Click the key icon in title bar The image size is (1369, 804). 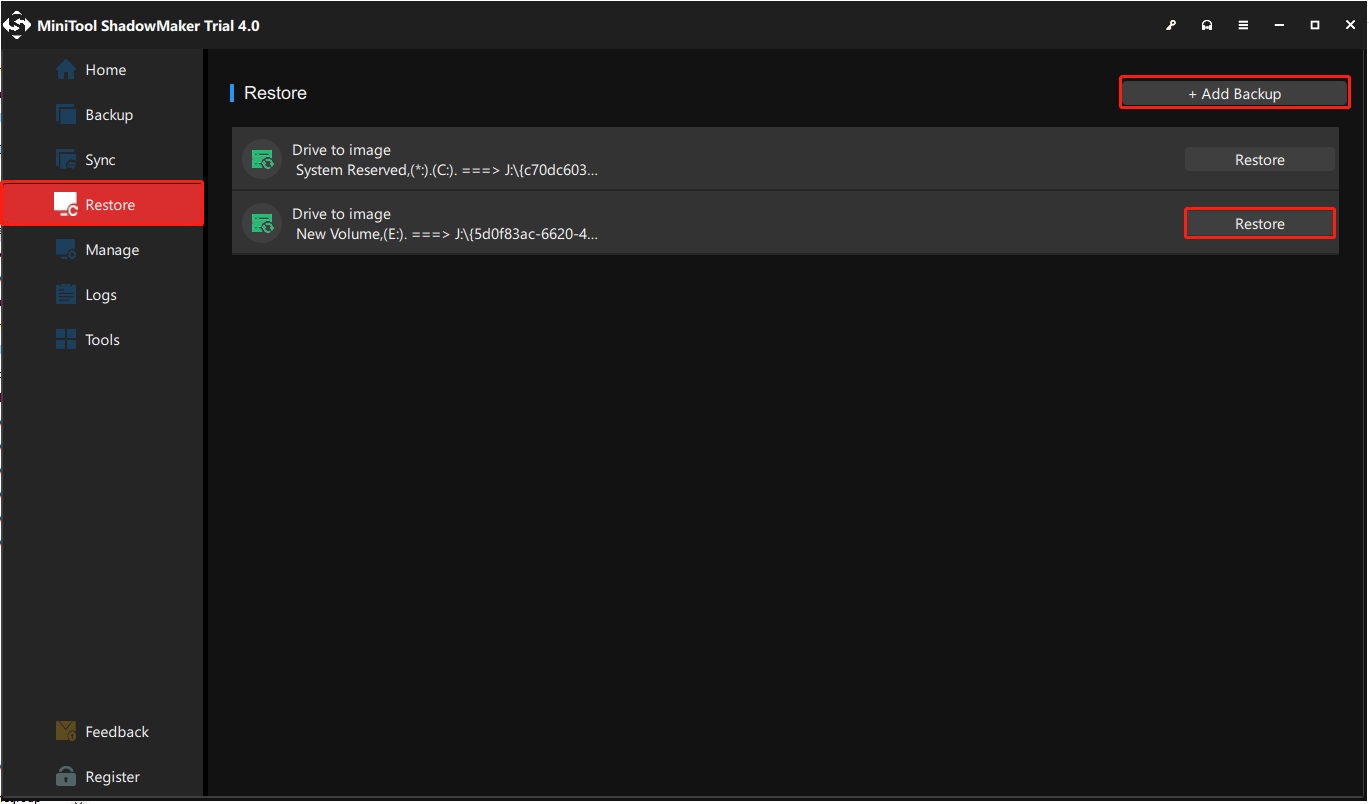click(1171, 25)
